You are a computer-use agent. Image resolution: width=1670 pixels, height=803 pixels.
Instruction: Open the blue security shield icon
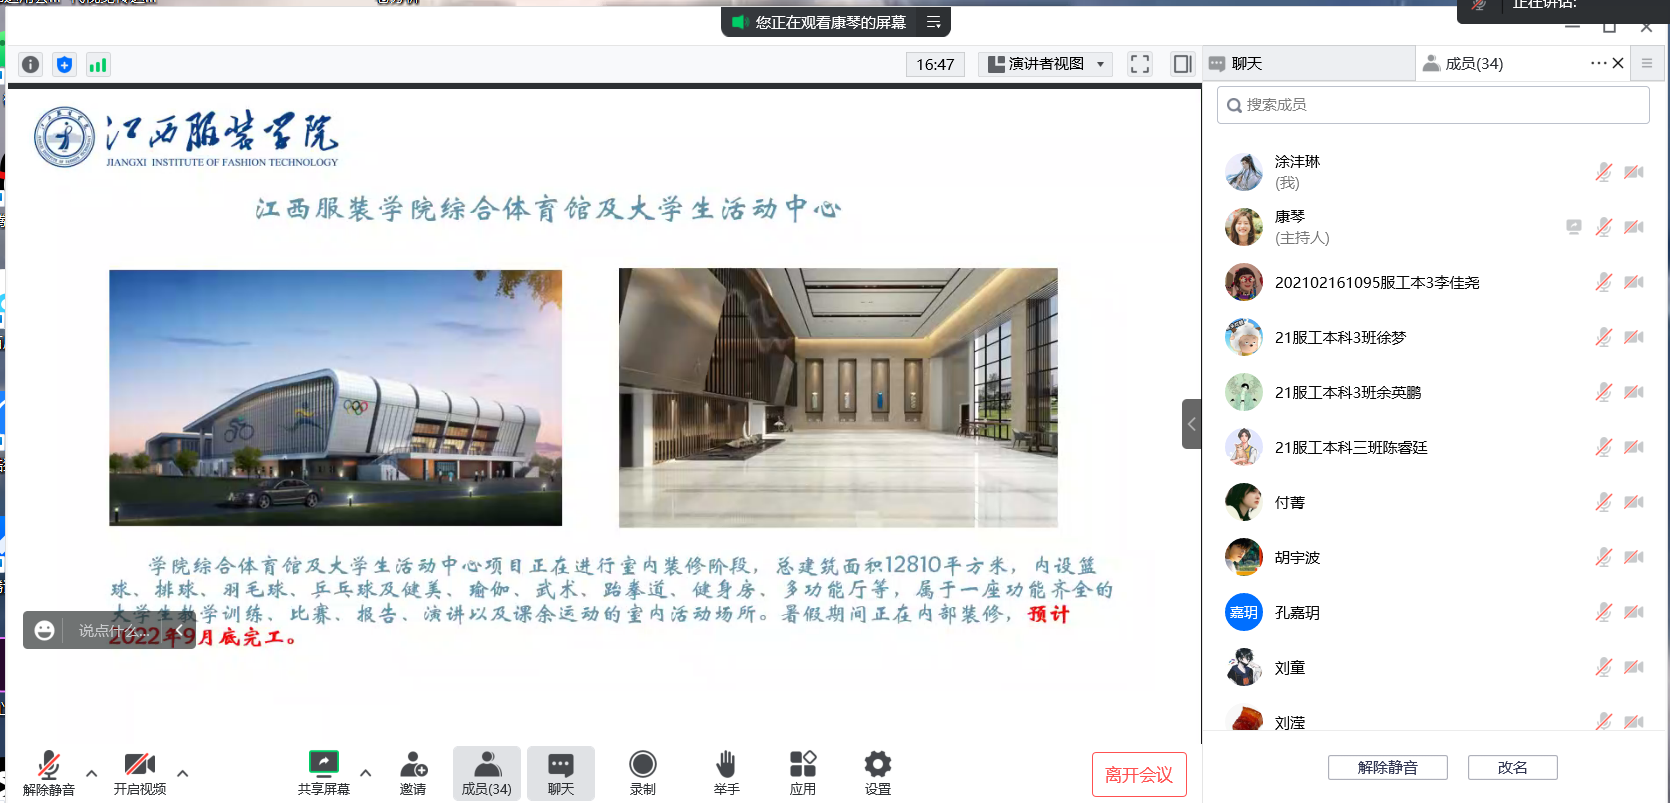65,65
